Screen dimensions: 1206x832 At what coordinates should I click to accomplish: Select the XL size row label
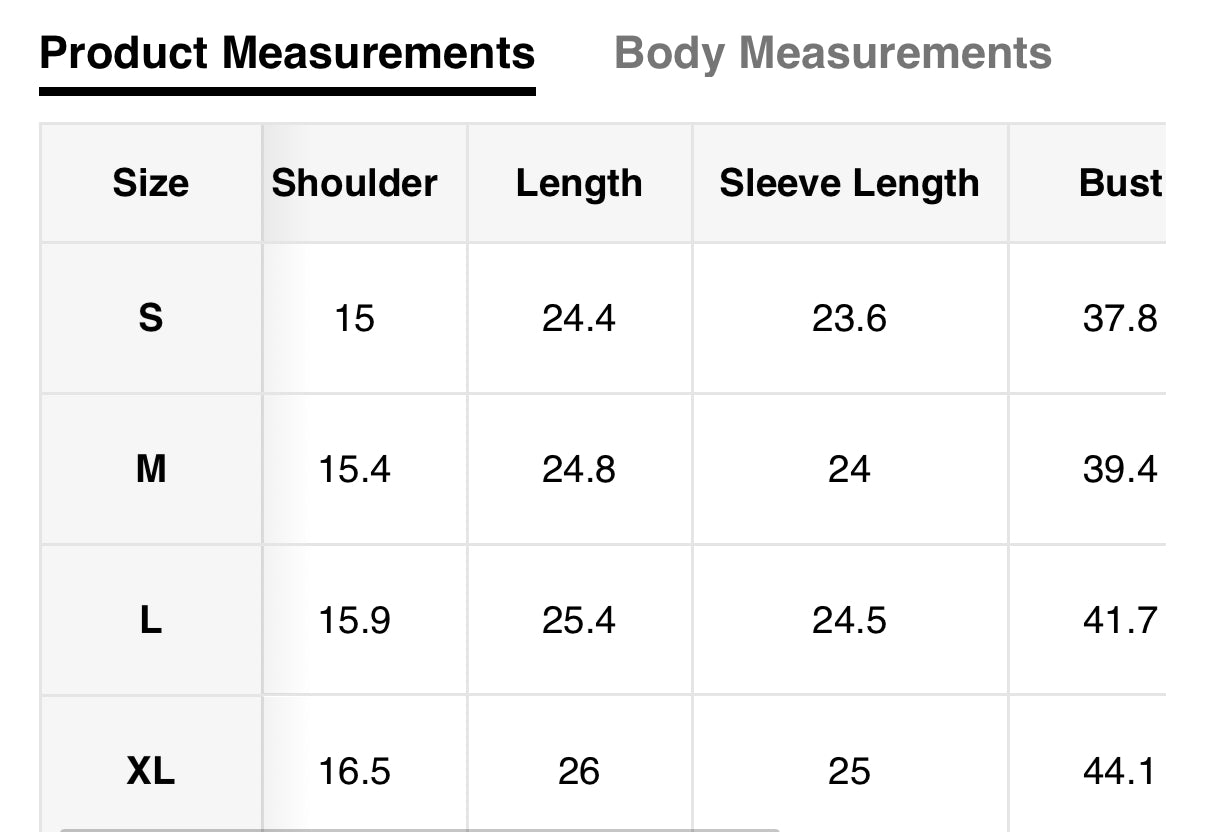[150, 771]
